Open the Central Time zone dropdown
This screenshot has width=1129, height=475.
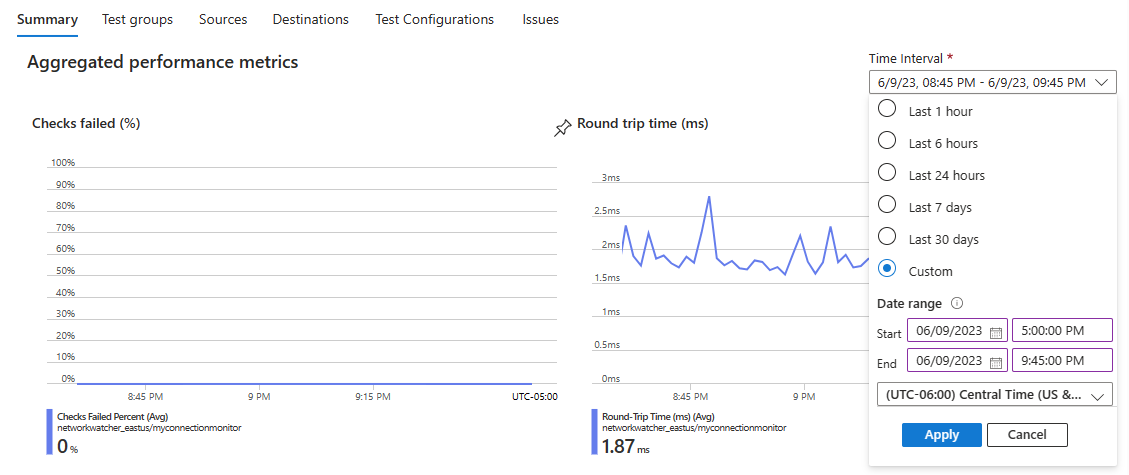point(993,394)
